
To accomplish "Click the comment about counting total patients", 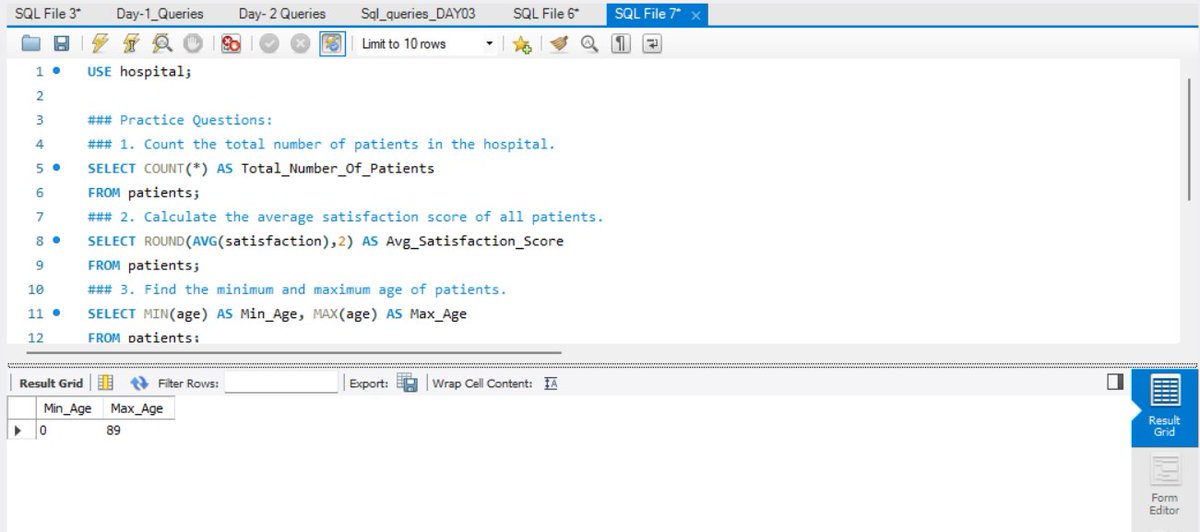I will (x=321, y=144).
